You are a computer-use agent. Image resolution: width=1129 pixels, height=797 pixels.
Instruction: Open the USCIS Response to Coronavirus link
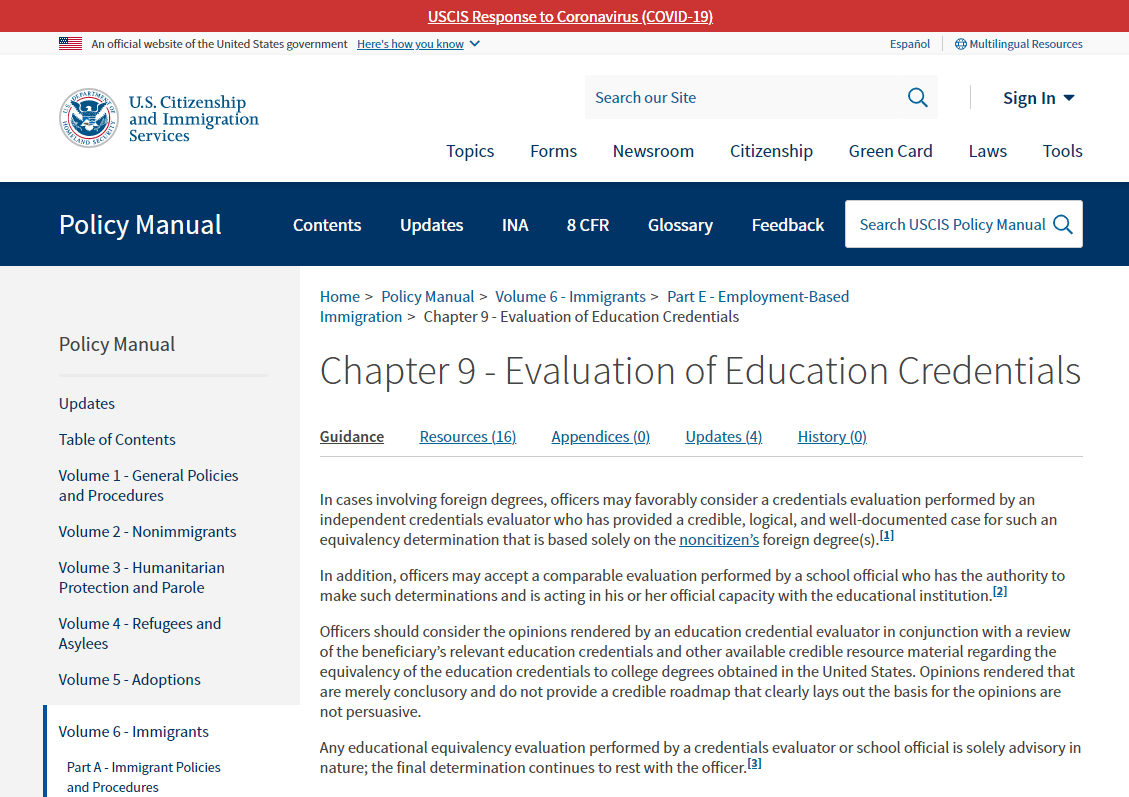570,17
